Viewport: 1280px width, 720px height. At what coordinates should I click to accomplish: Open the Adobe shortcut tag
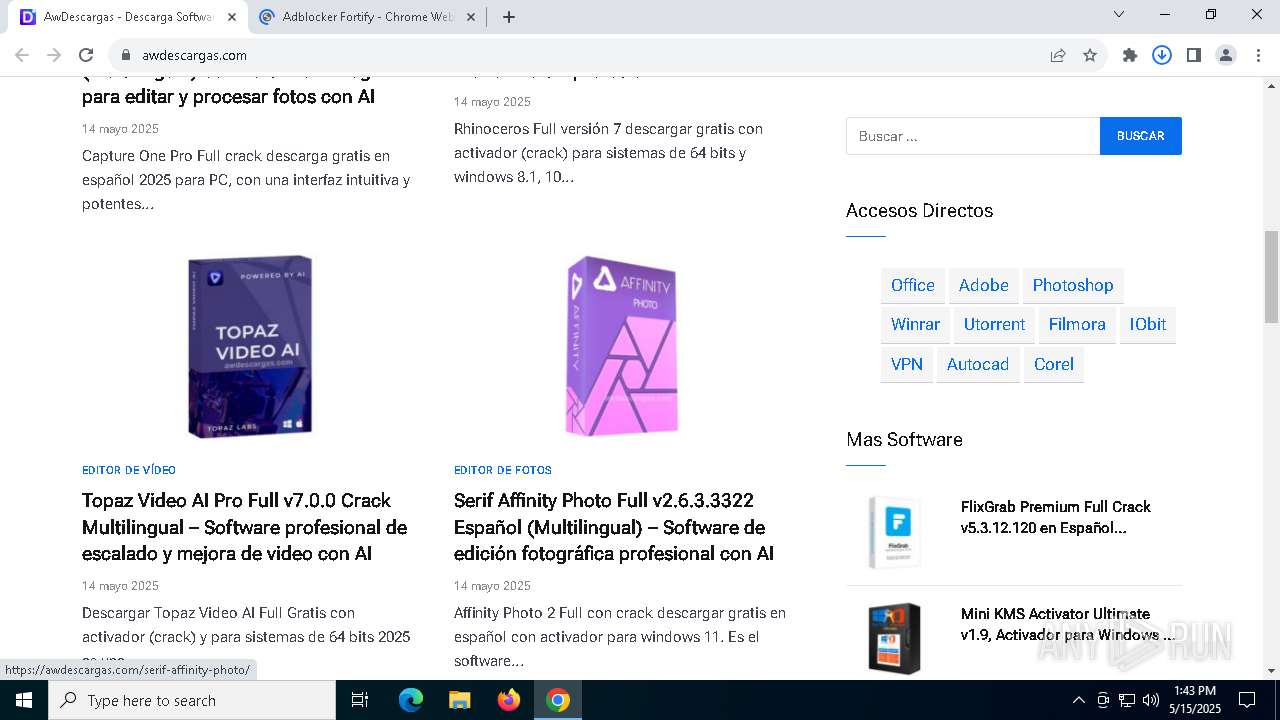984,285
